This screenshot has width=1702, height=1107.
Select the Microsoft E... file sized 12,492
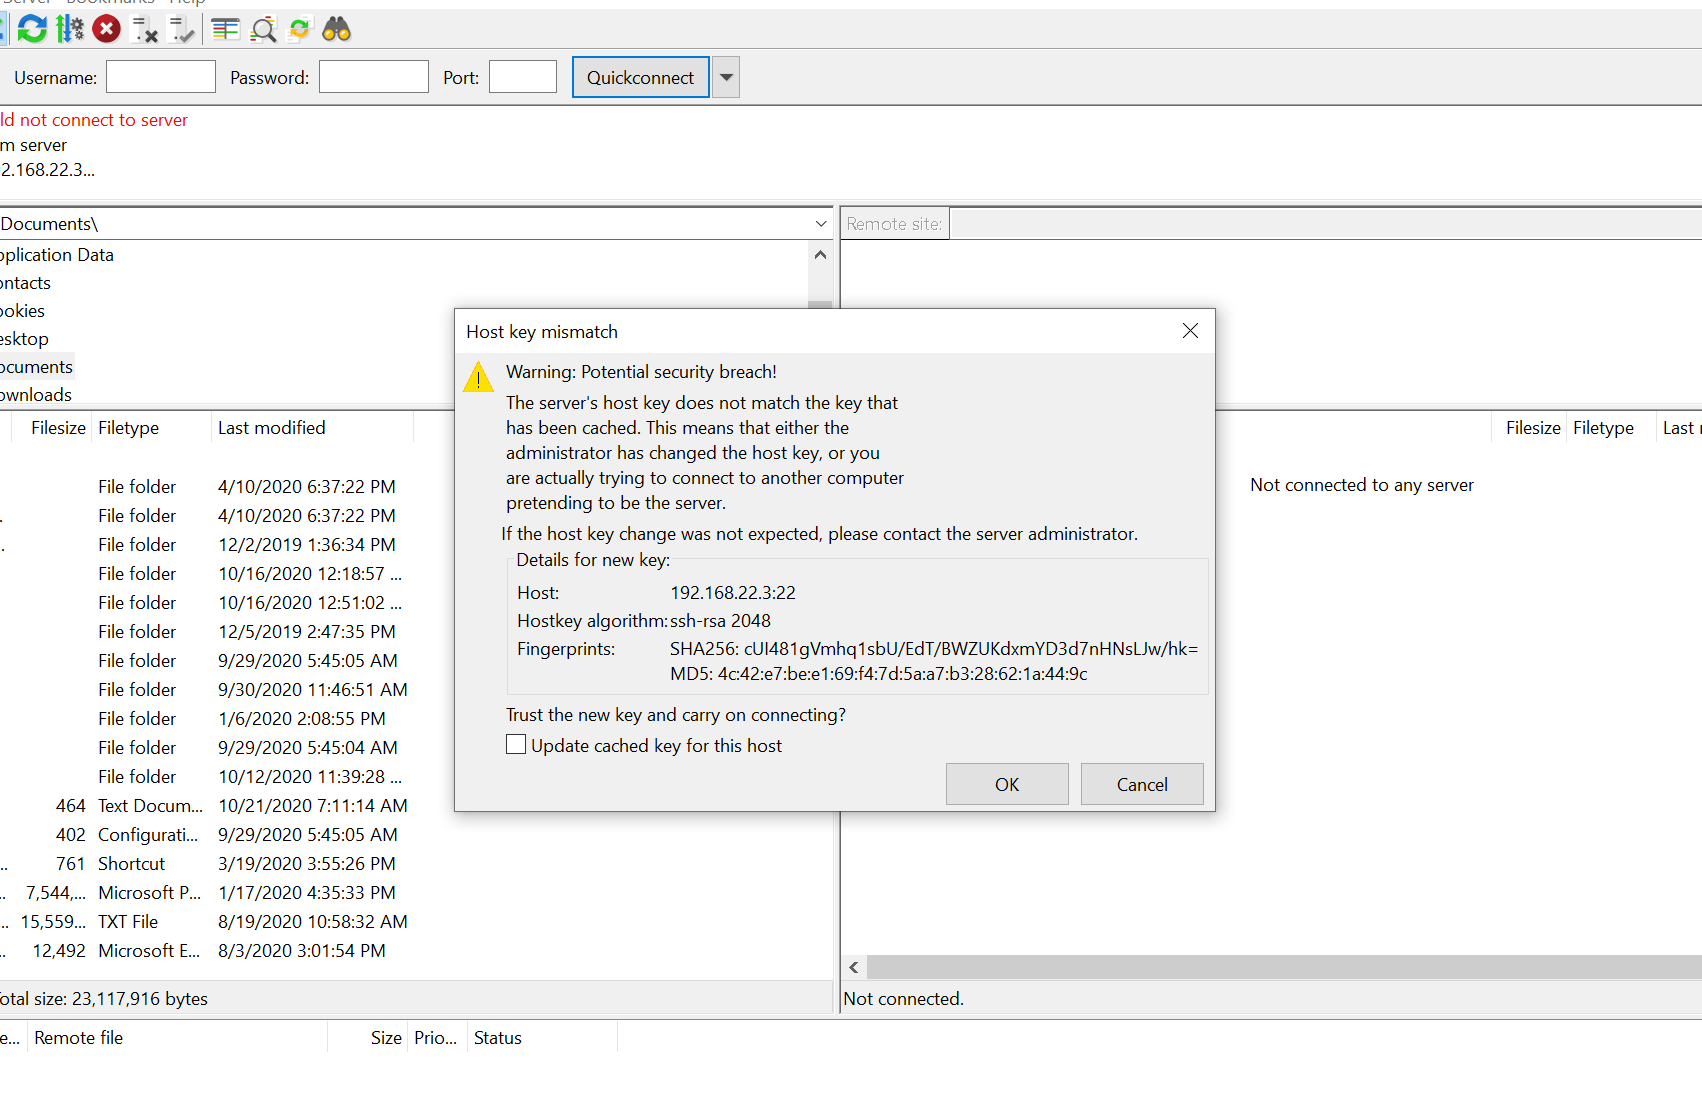[205, 951]
